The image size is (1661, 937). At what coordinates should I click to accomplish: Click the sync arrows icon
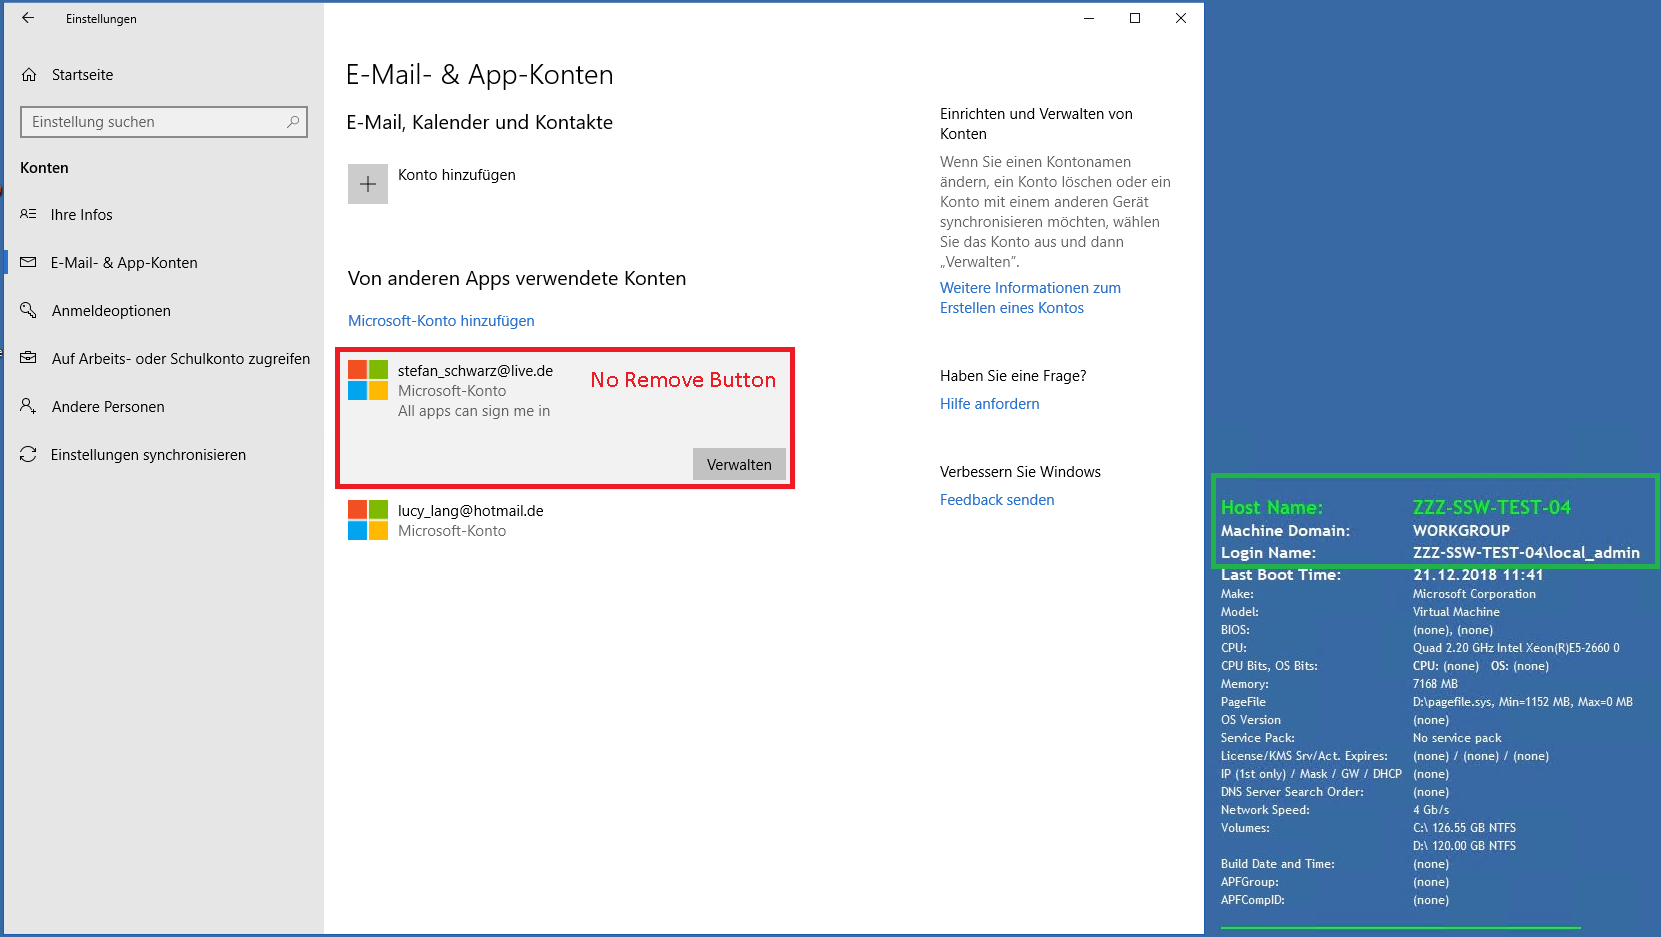28,454
